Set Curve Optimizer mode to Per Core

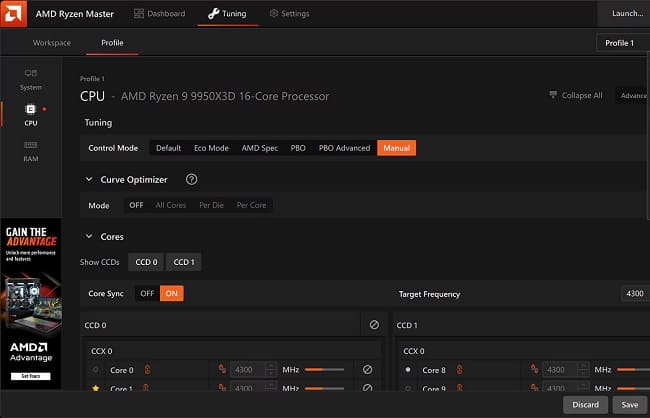[251, 205]
